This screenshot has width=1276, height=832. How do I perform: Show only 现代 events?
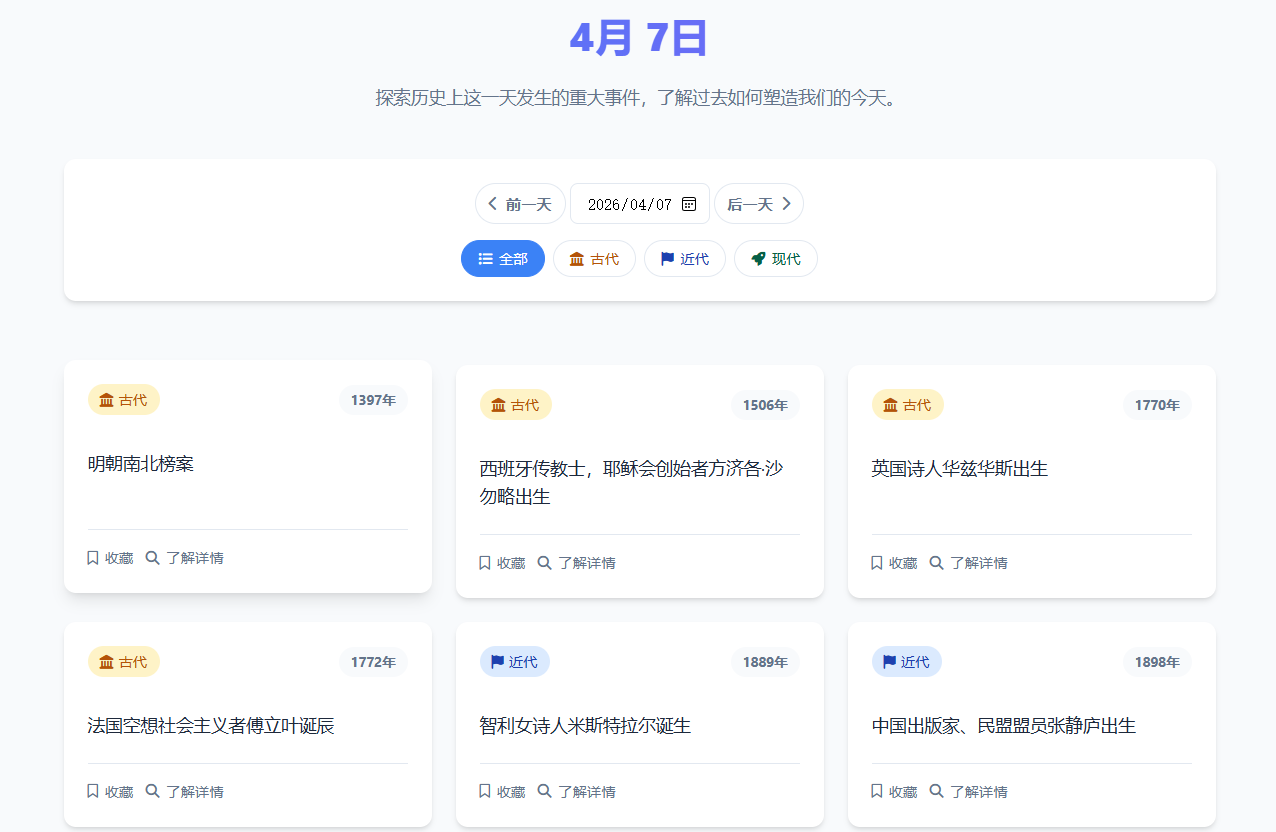[776, 259]
